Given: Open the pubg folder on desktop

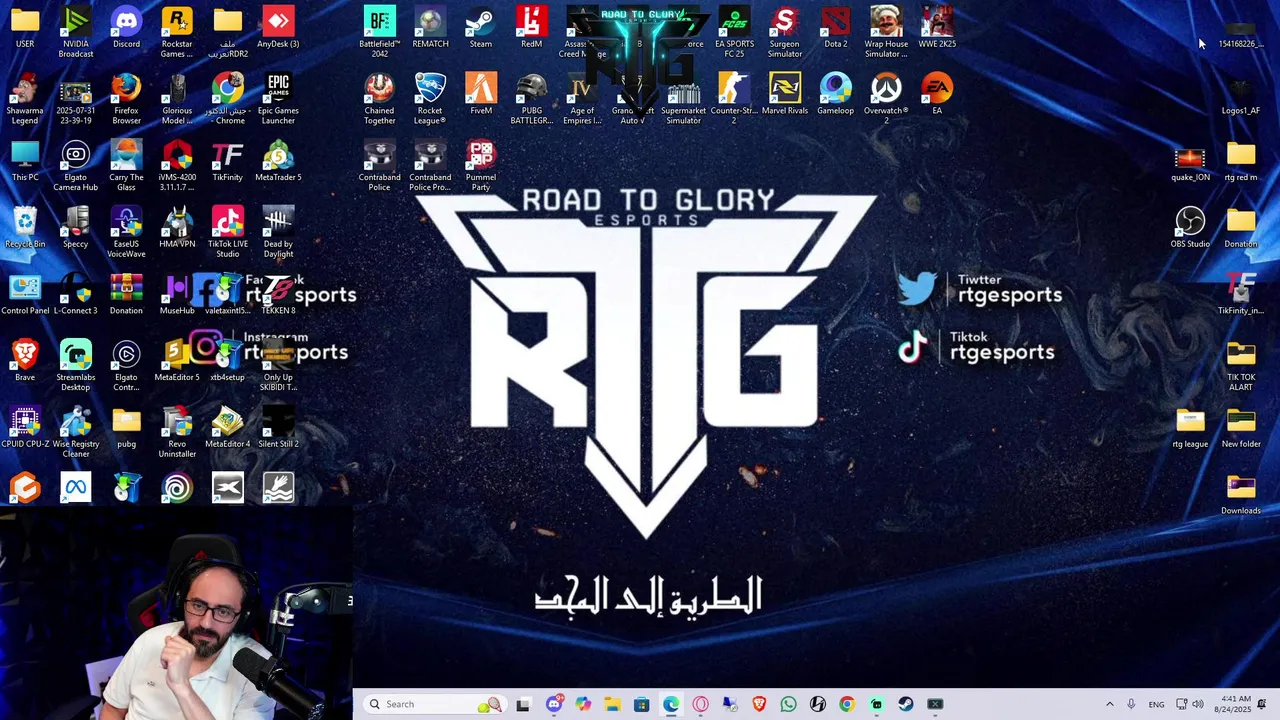Looking at the screenshot, I should [126, 427].
